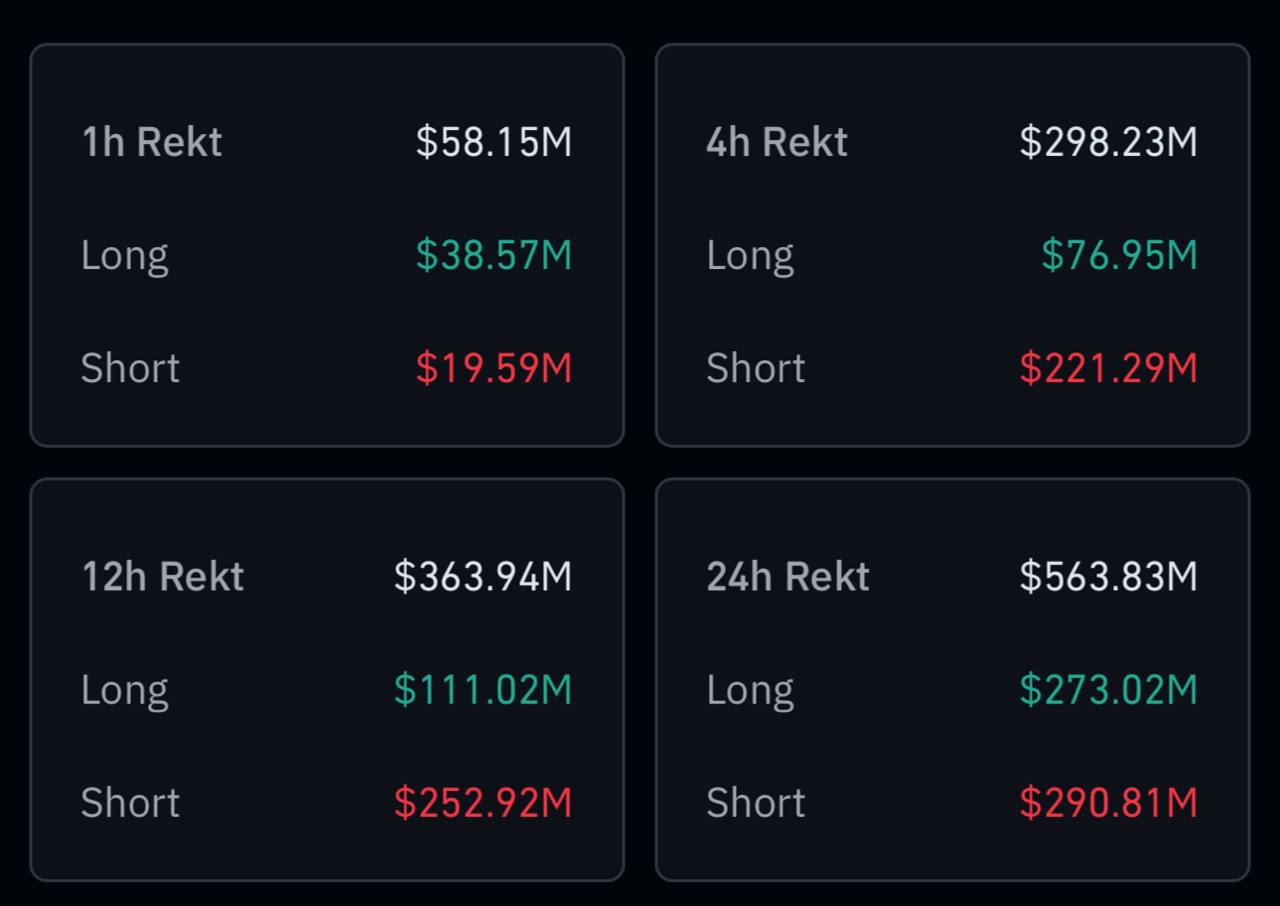Click the 12h Long value $111.02M
1280x906 pixels.
pyautogui.click(x=483, y=690)
